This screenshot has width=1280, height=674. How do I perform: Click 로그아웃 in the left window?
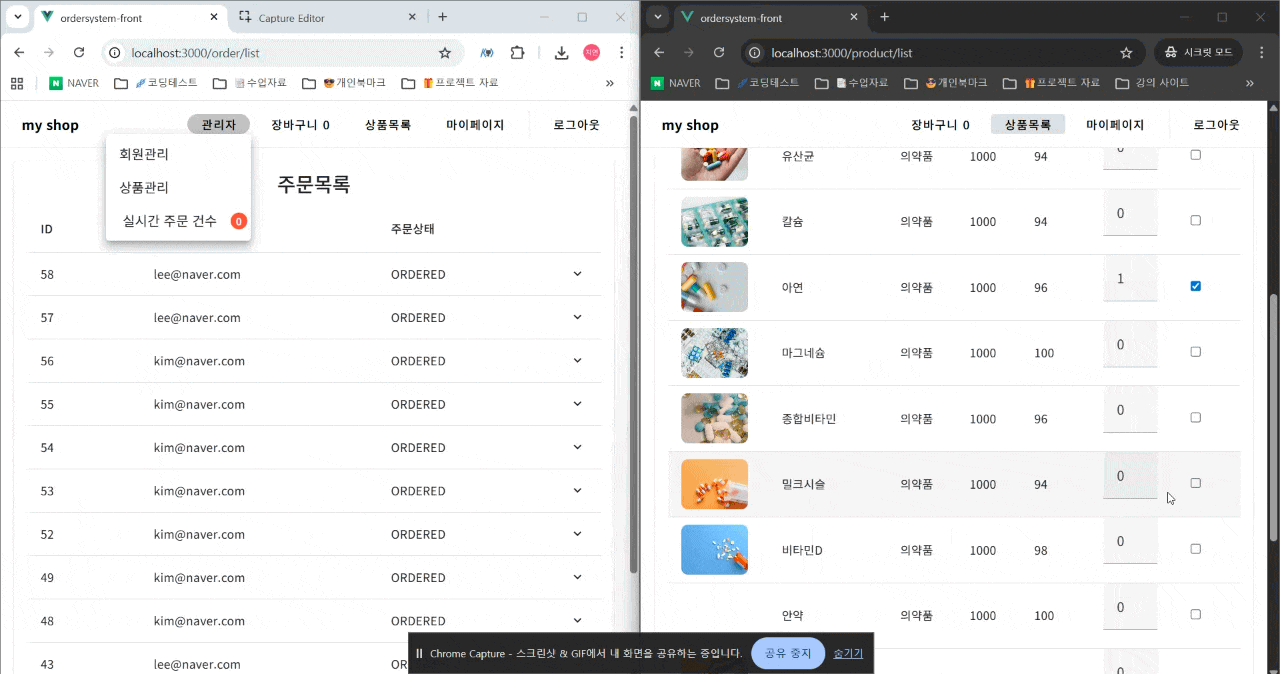tap(577, 125)
